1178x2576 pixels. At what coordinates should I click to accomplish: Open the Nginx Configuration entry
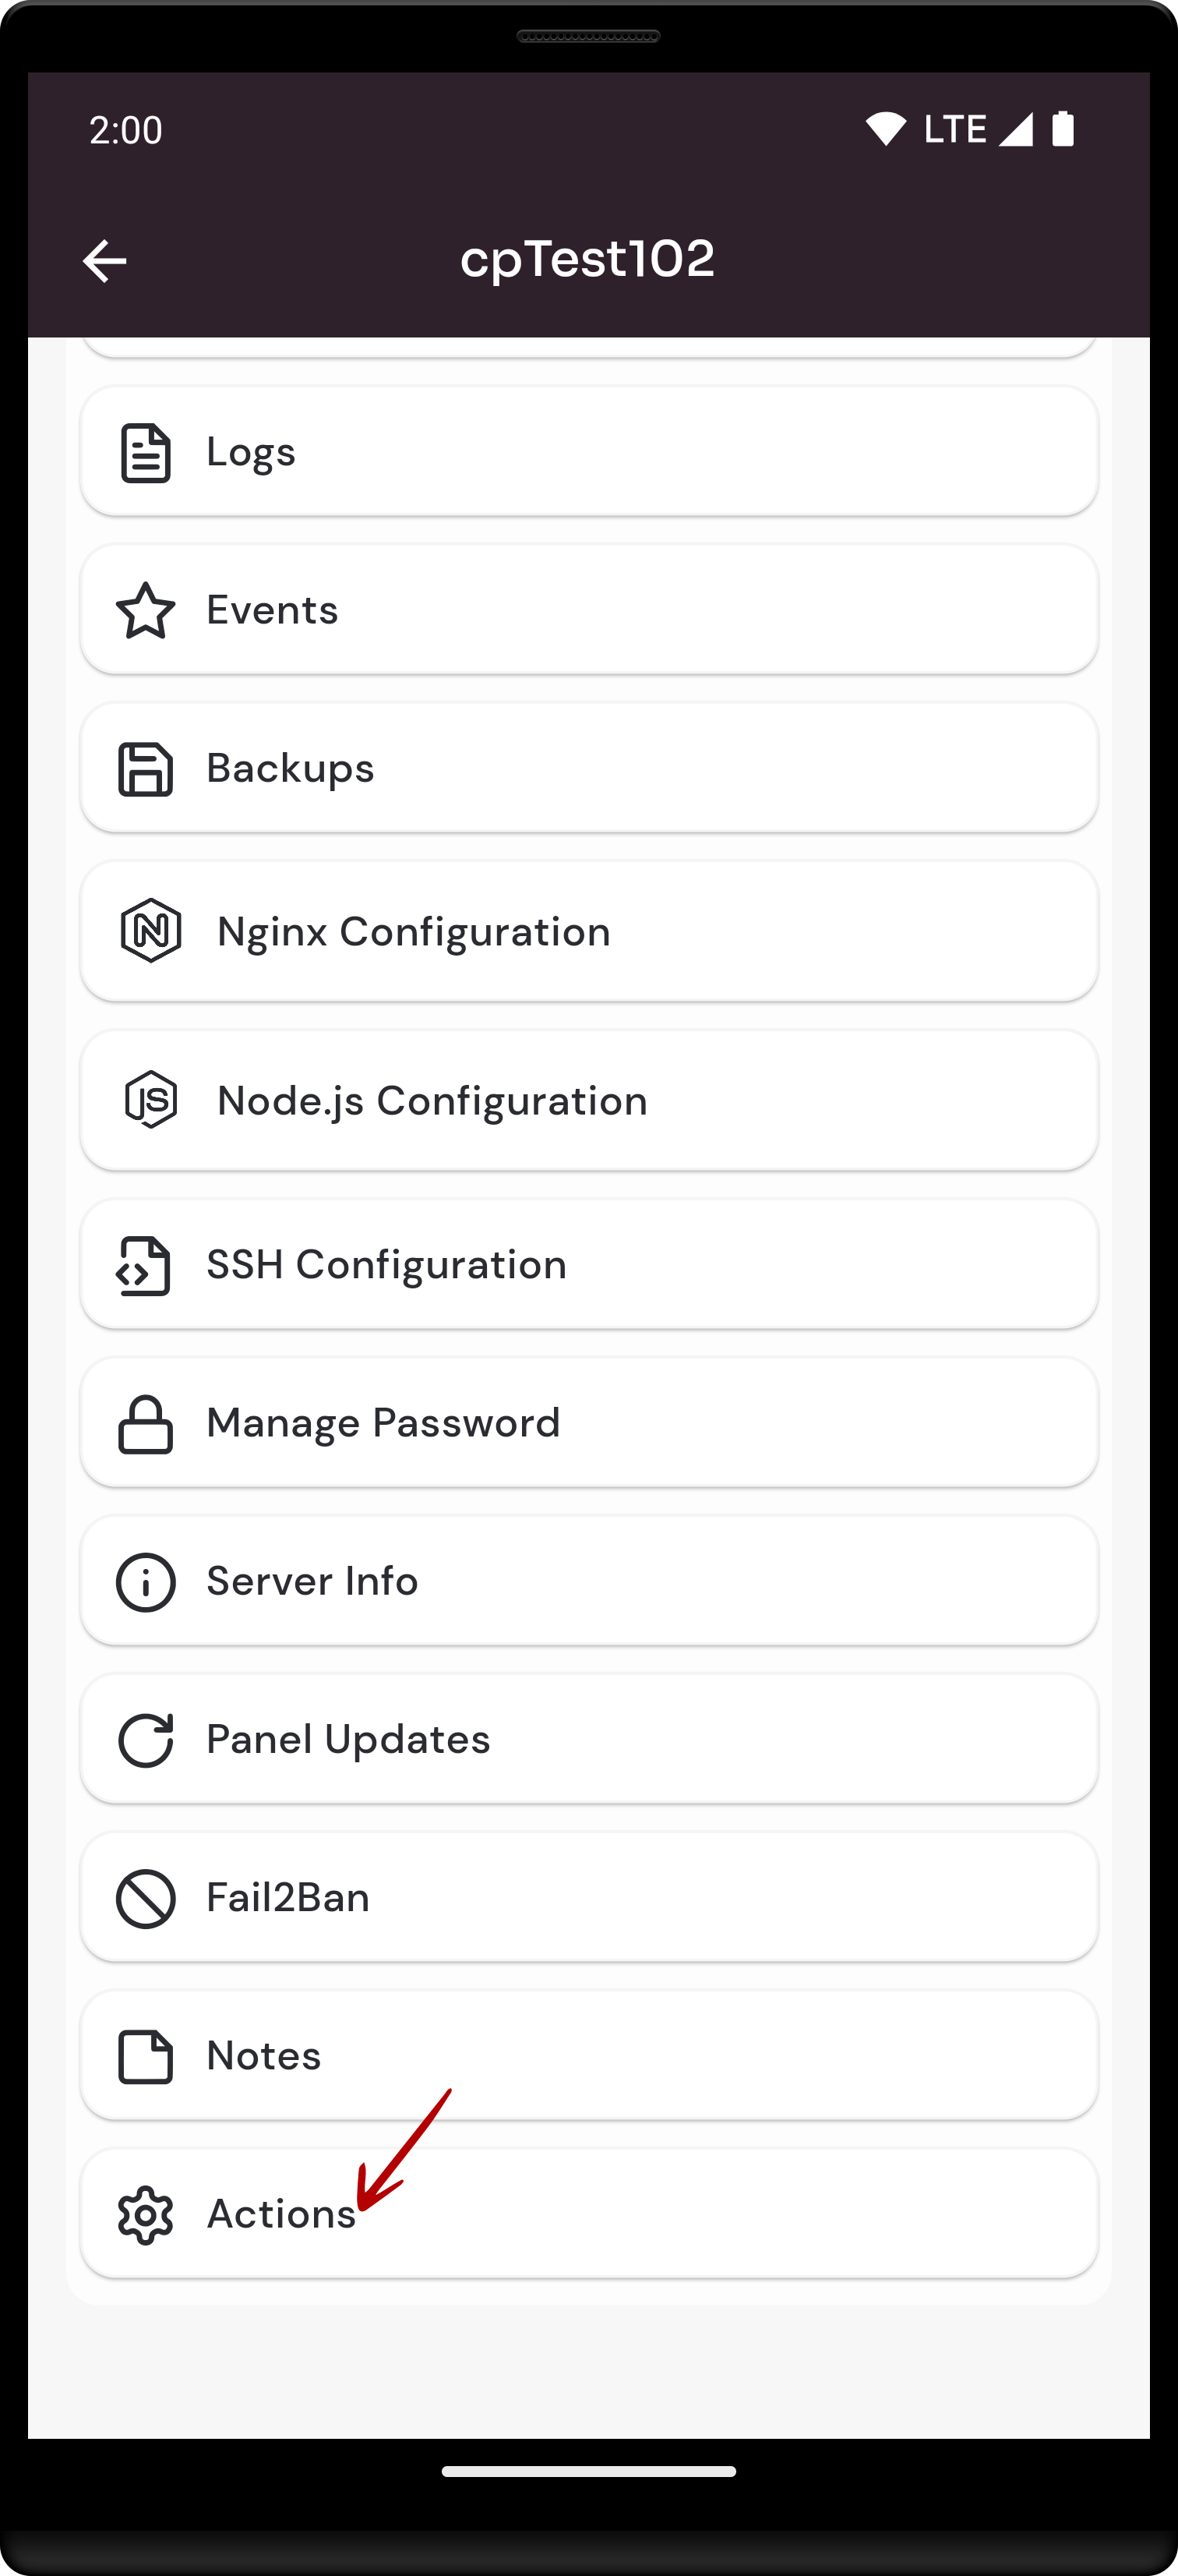(589, 931)
